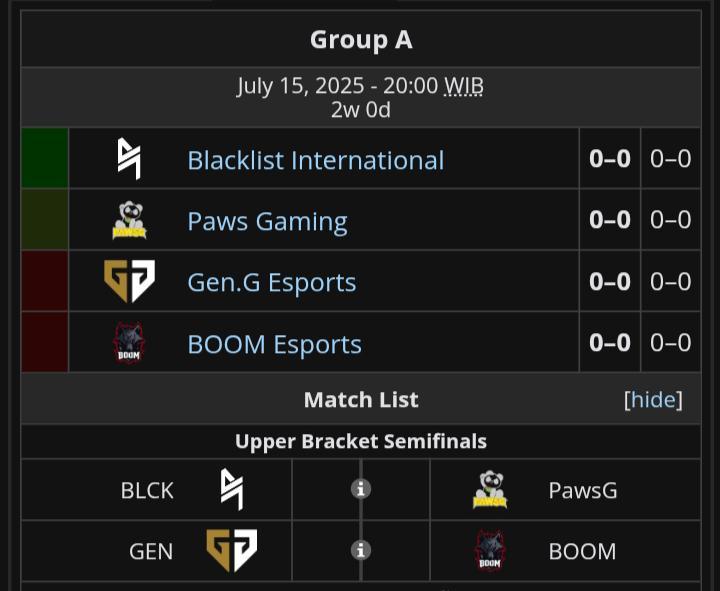Click the BOOM logo in the match list
Viewport: 720px width, 591px height.
tap(489, 551)
